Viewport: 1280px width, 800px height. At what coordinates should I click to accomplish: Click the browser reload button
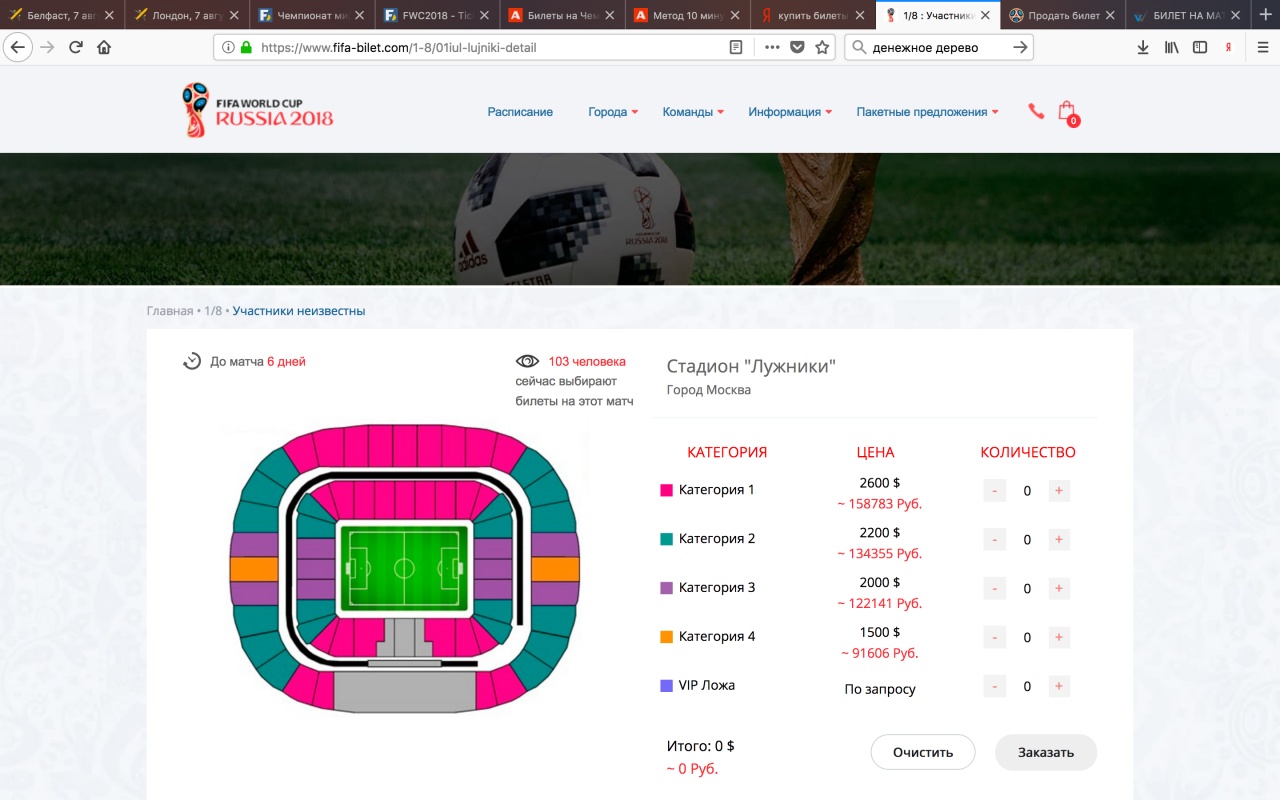coord(76,47)
